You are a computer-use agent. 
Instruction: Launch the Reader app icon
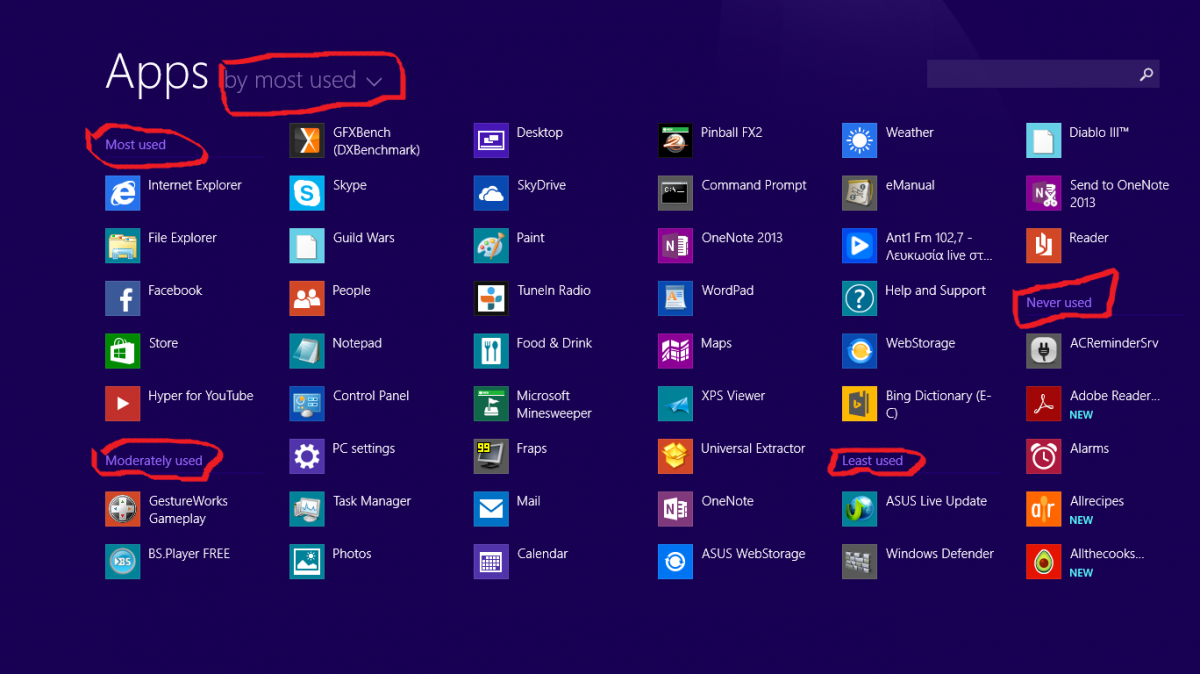click(1044, 246)
